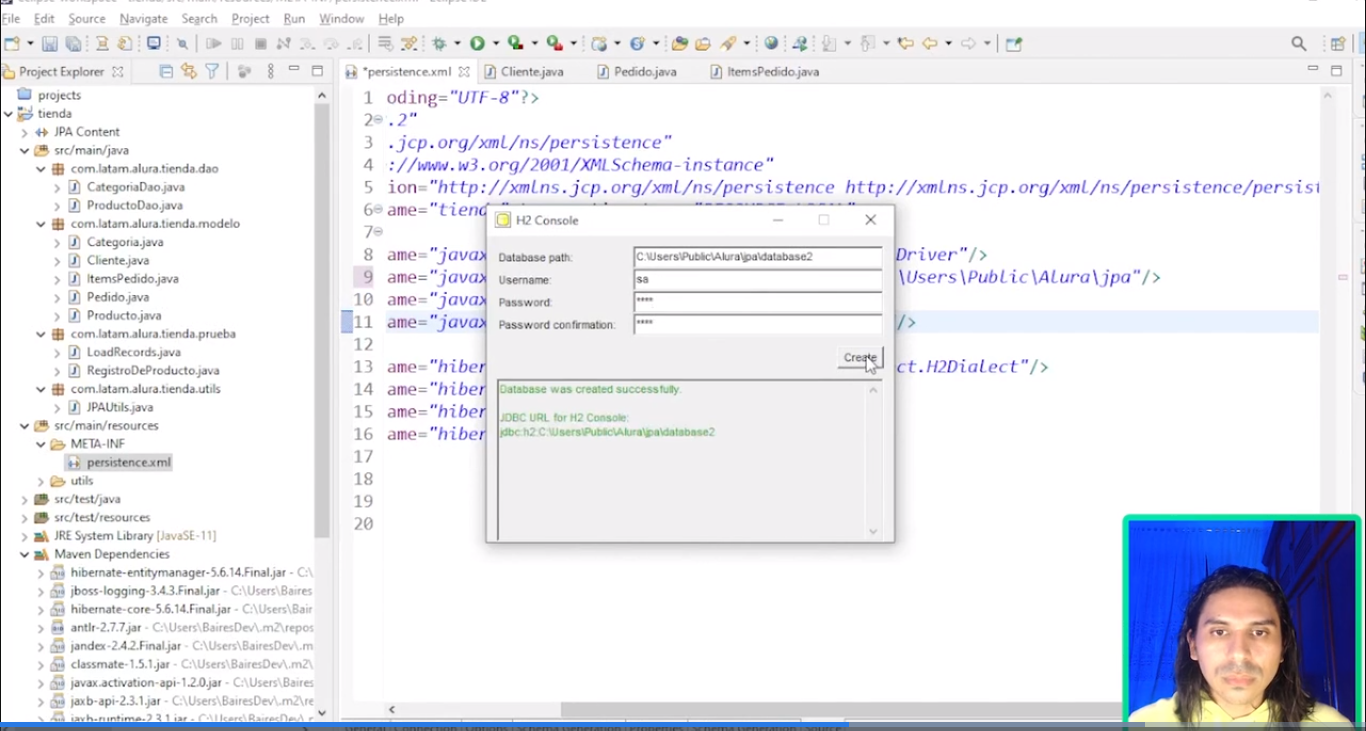Open the Project menu

pyautogui.click(x=250, y=18)
